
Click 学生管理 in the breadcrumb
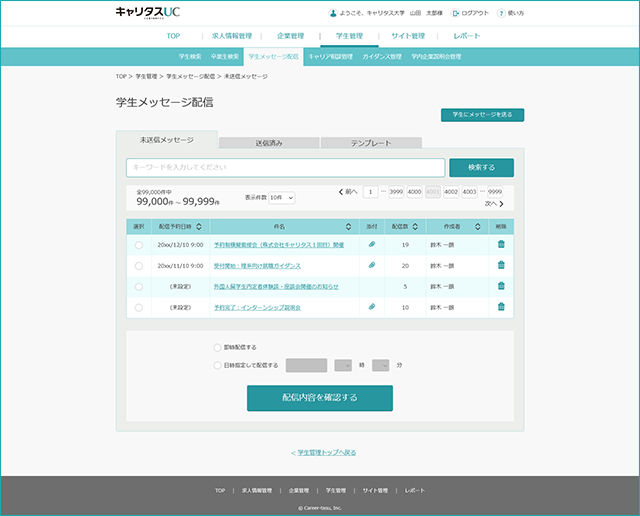[x=146, y=76]
